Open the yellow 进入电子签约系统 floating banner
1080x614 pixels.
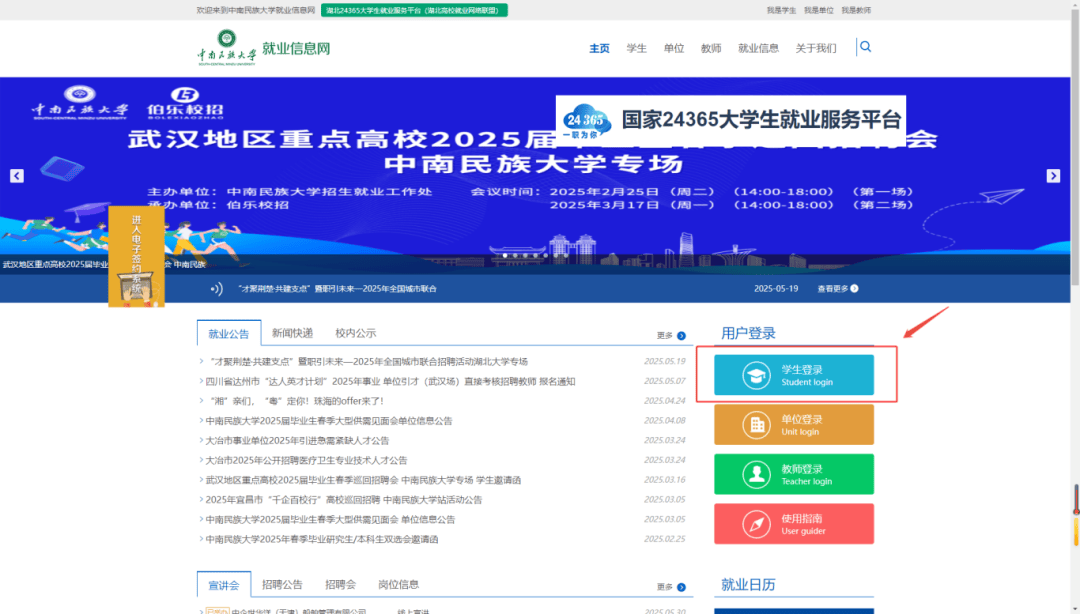[x=136, y=256]
